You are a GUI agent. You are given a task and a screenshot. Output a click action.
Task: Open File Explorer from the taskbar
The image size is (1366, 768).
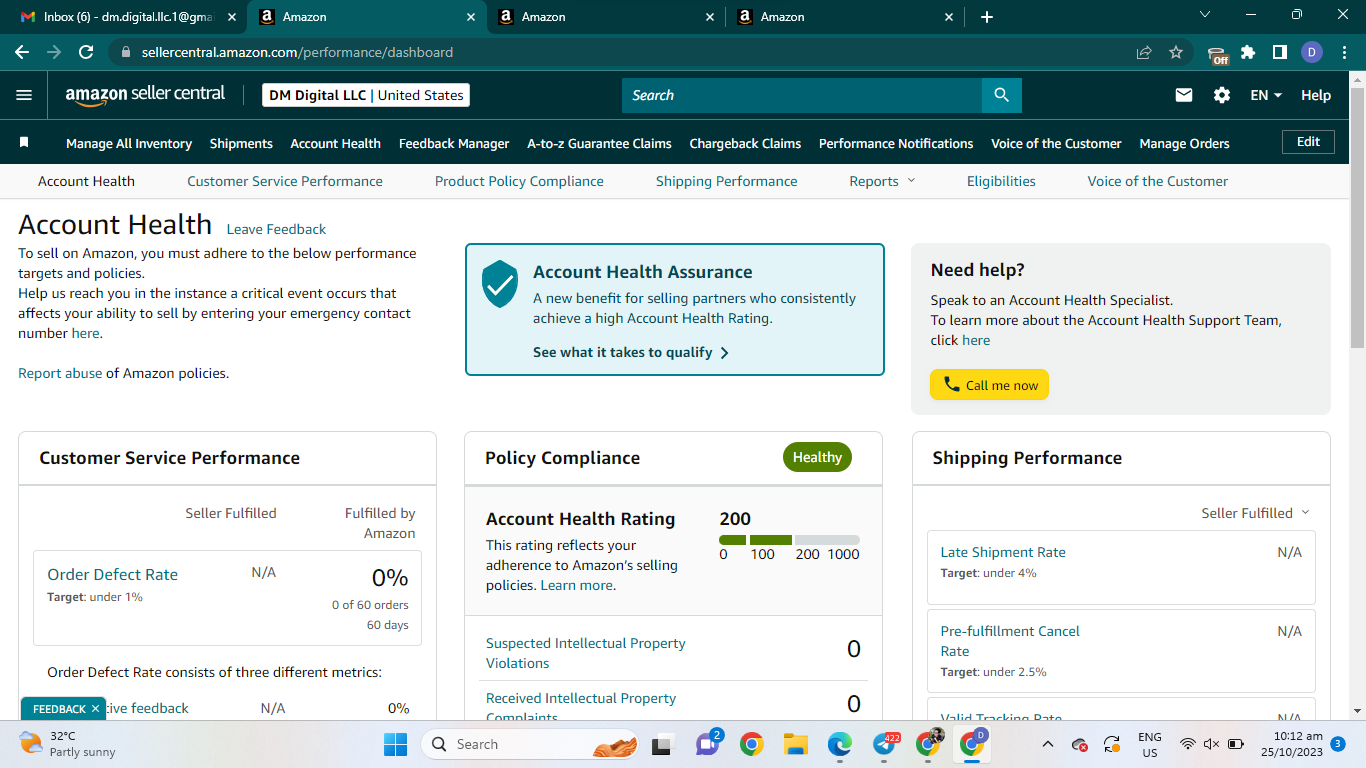coord(795,744)
